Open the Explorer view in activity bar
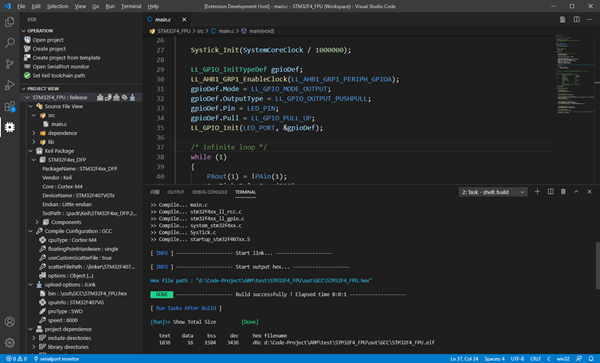Screen dimensions: 600x363 pyautogui.click(x=10, y=22)
